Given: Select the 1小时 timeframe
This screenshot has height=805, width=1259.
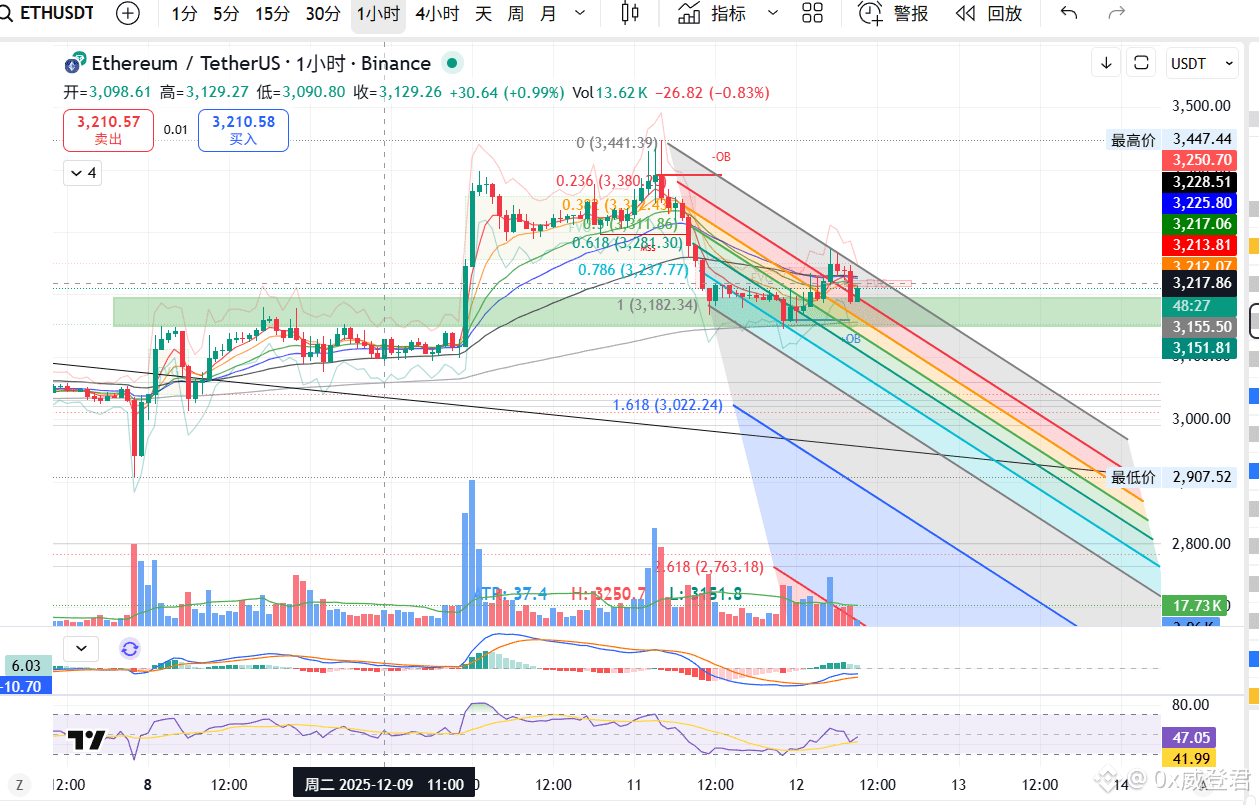Looking at the screenshot, I should pyautogui.click(x=378, y=13).
